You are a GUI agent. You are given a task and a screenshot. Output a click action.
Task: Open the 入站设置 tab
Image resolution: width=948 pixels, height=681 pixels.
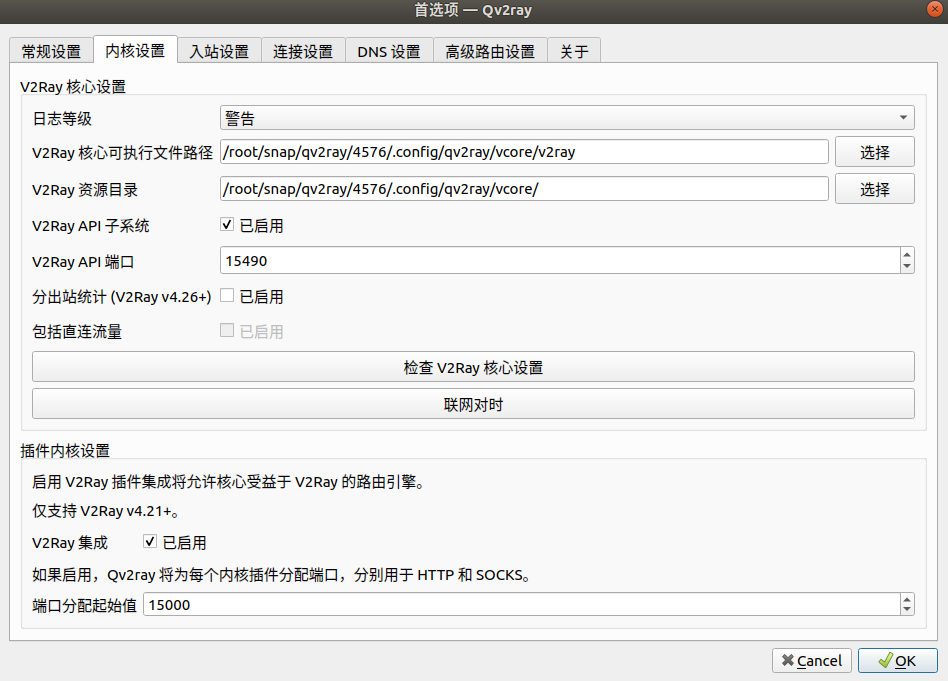point(219,51)
